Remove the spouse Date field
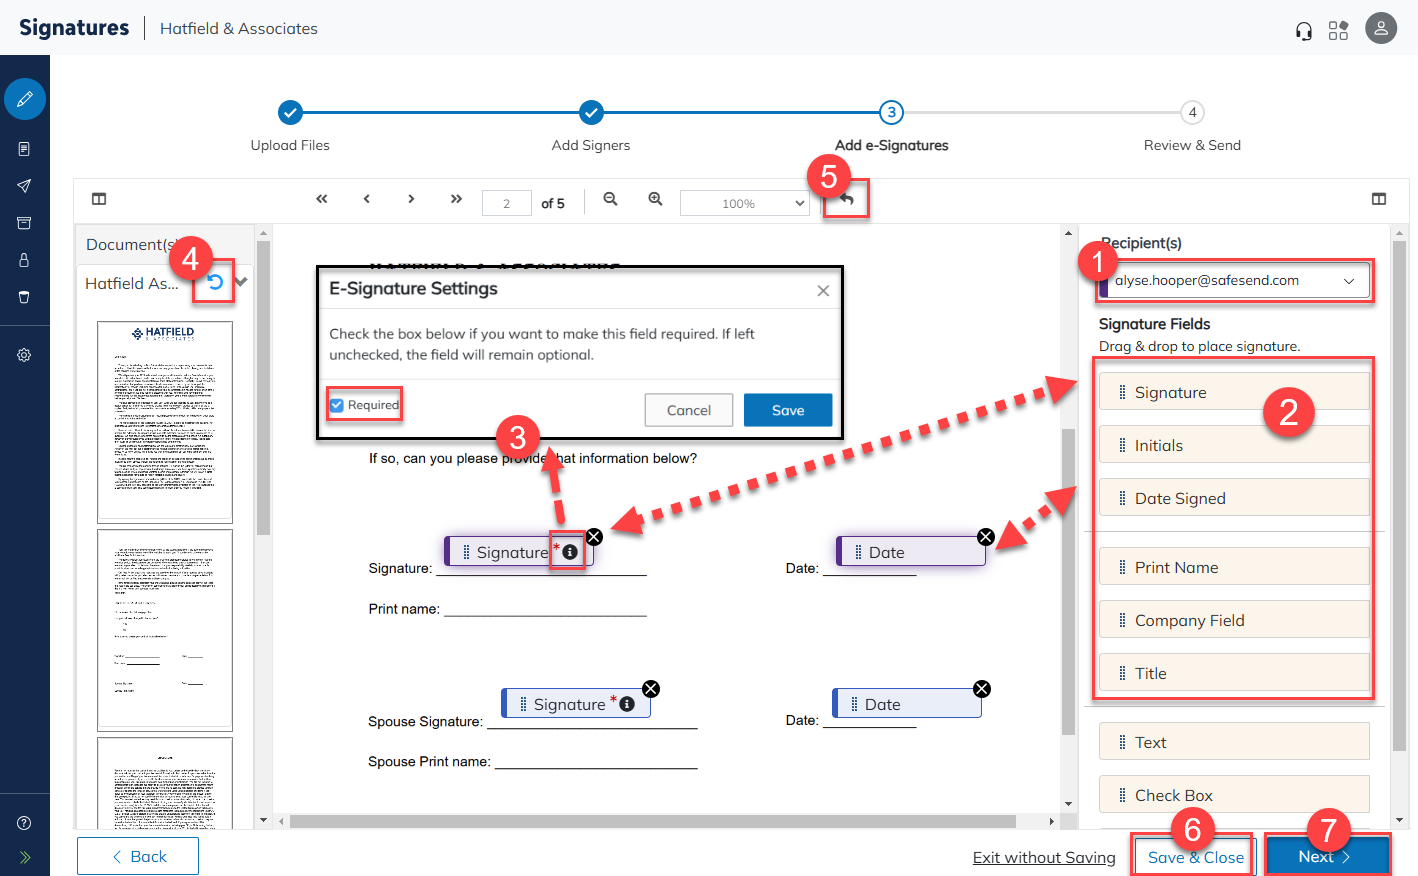The height and width of the screenshot is (876, 1418). click(982, 689)
